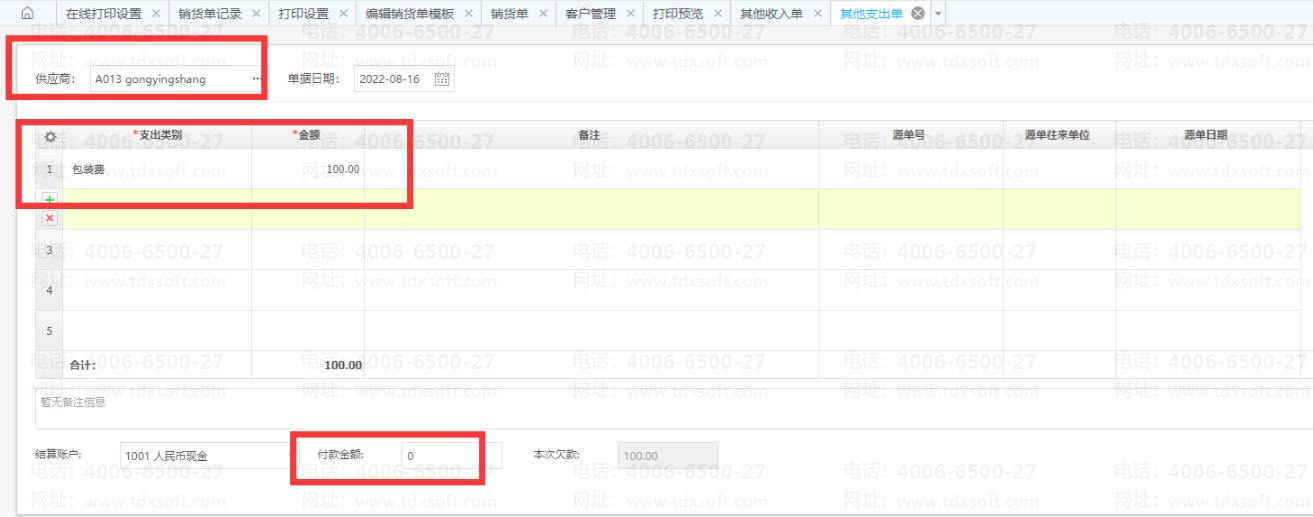The image size is (1313, 517).
Task: Click the 包装费 expense category cell
Action: pyautogui.click(x=157, y=169)
